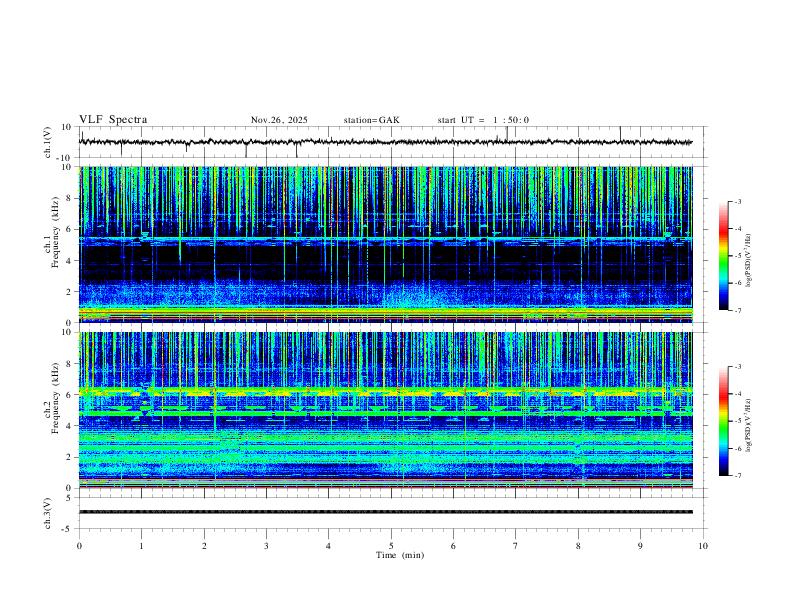This screenshot has height=612, width=792.
Task: Click the upper color bar's "log(PSD)" label
Action: pyautogui.click(x=749, y=261)
